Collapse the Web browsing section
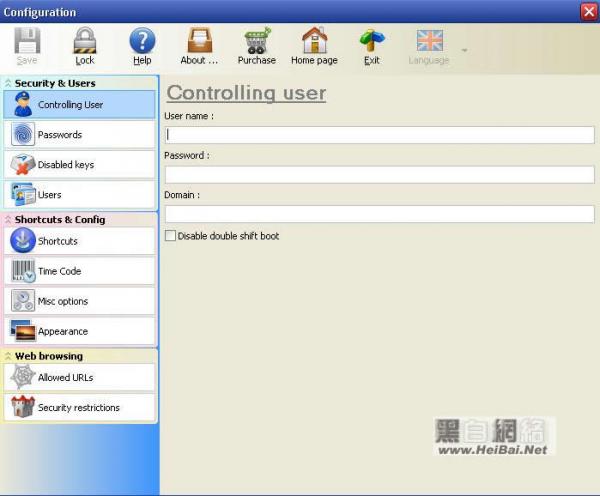600x496 pixels. click(x=9, y=356)
